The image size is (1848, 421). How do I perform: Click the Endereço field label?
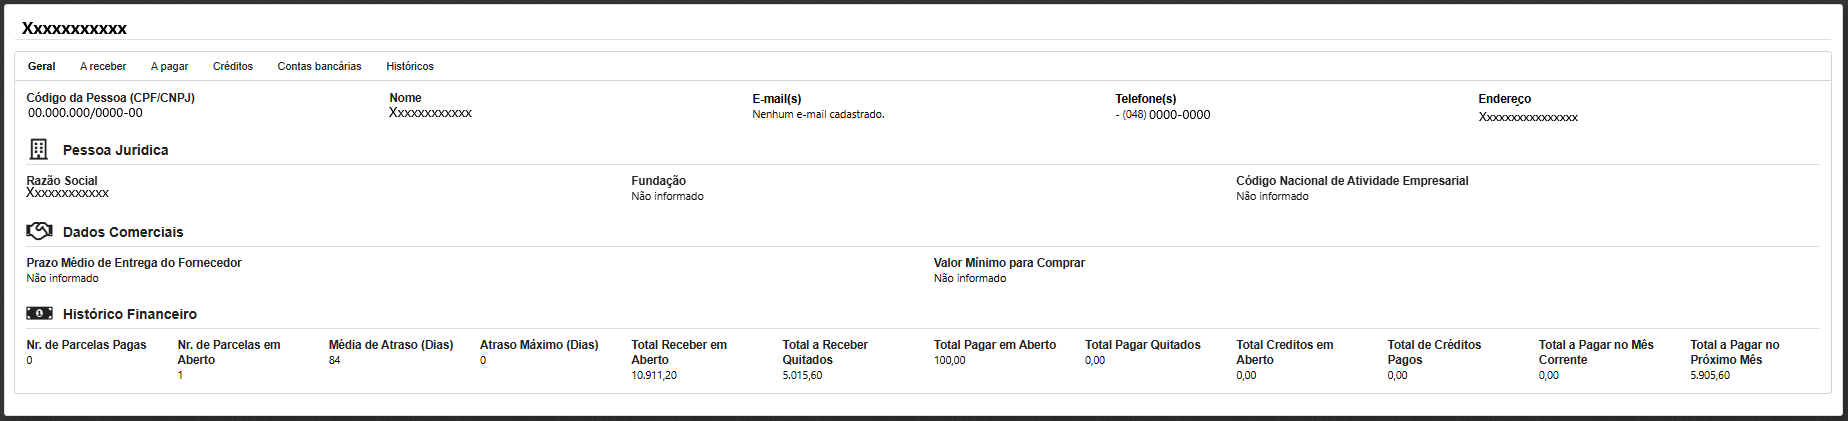pos(1504,99)
